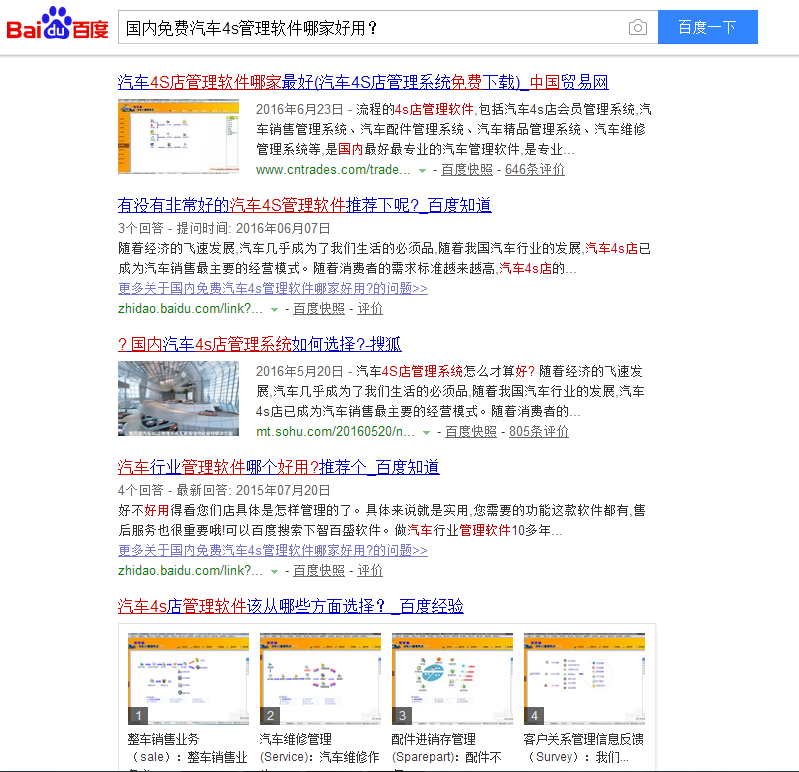Image resolution: width=799 pixels, height=772 pixels.
Task: Open step 2 thumbnail 汽车维修管理
Action: (320, 679)
